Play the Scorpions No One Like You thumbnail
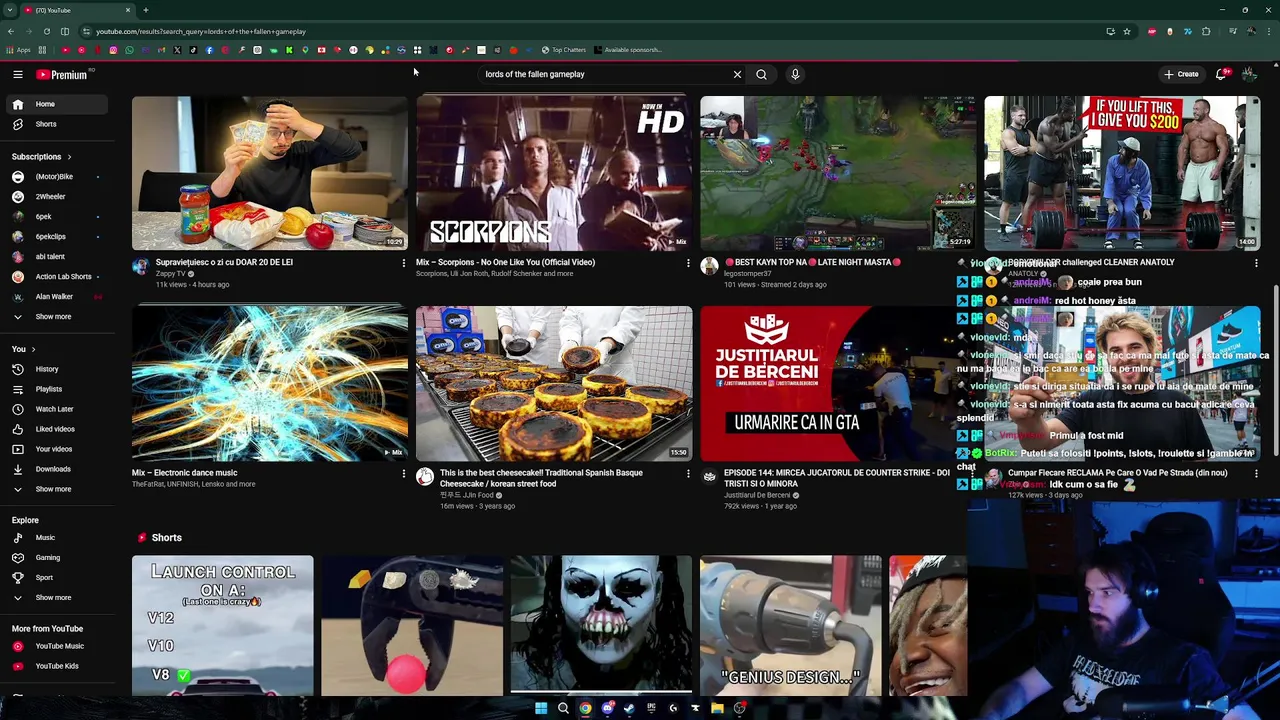 tap(554, 173)
